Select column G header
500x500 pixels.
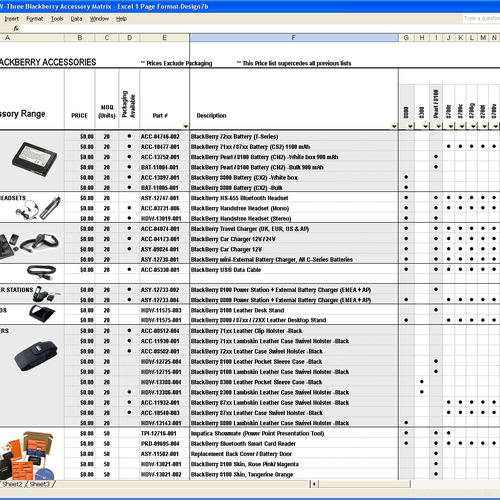(406, 38)
